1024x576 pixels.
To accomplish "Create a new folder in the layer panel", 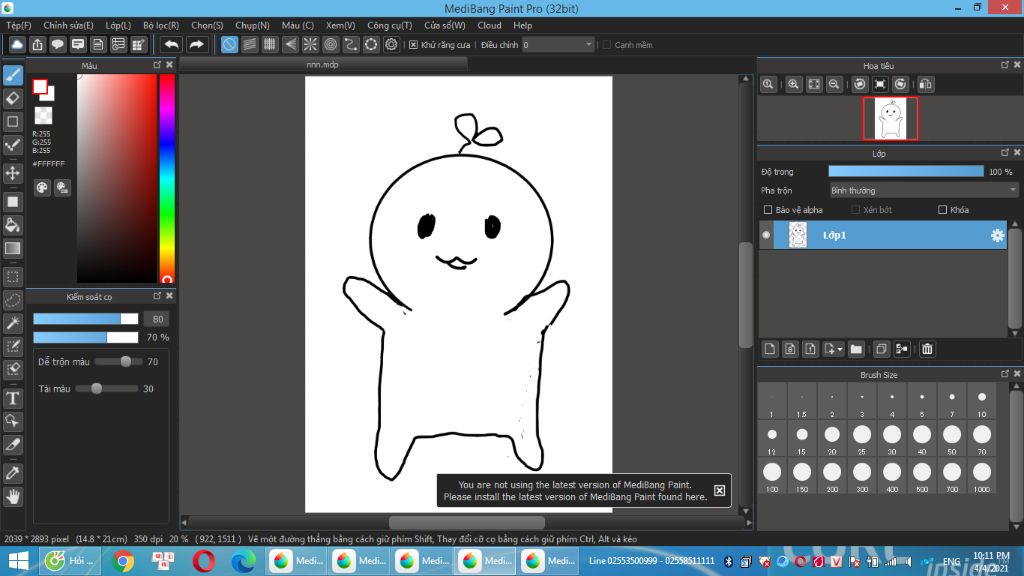I will click(x=856, y=349).
